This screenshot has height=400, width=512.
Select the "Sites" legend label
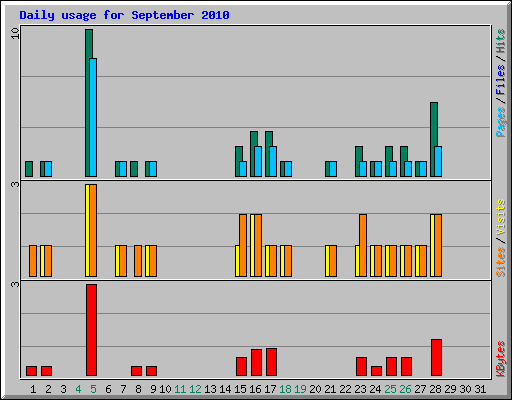click(x=500, y=262)
